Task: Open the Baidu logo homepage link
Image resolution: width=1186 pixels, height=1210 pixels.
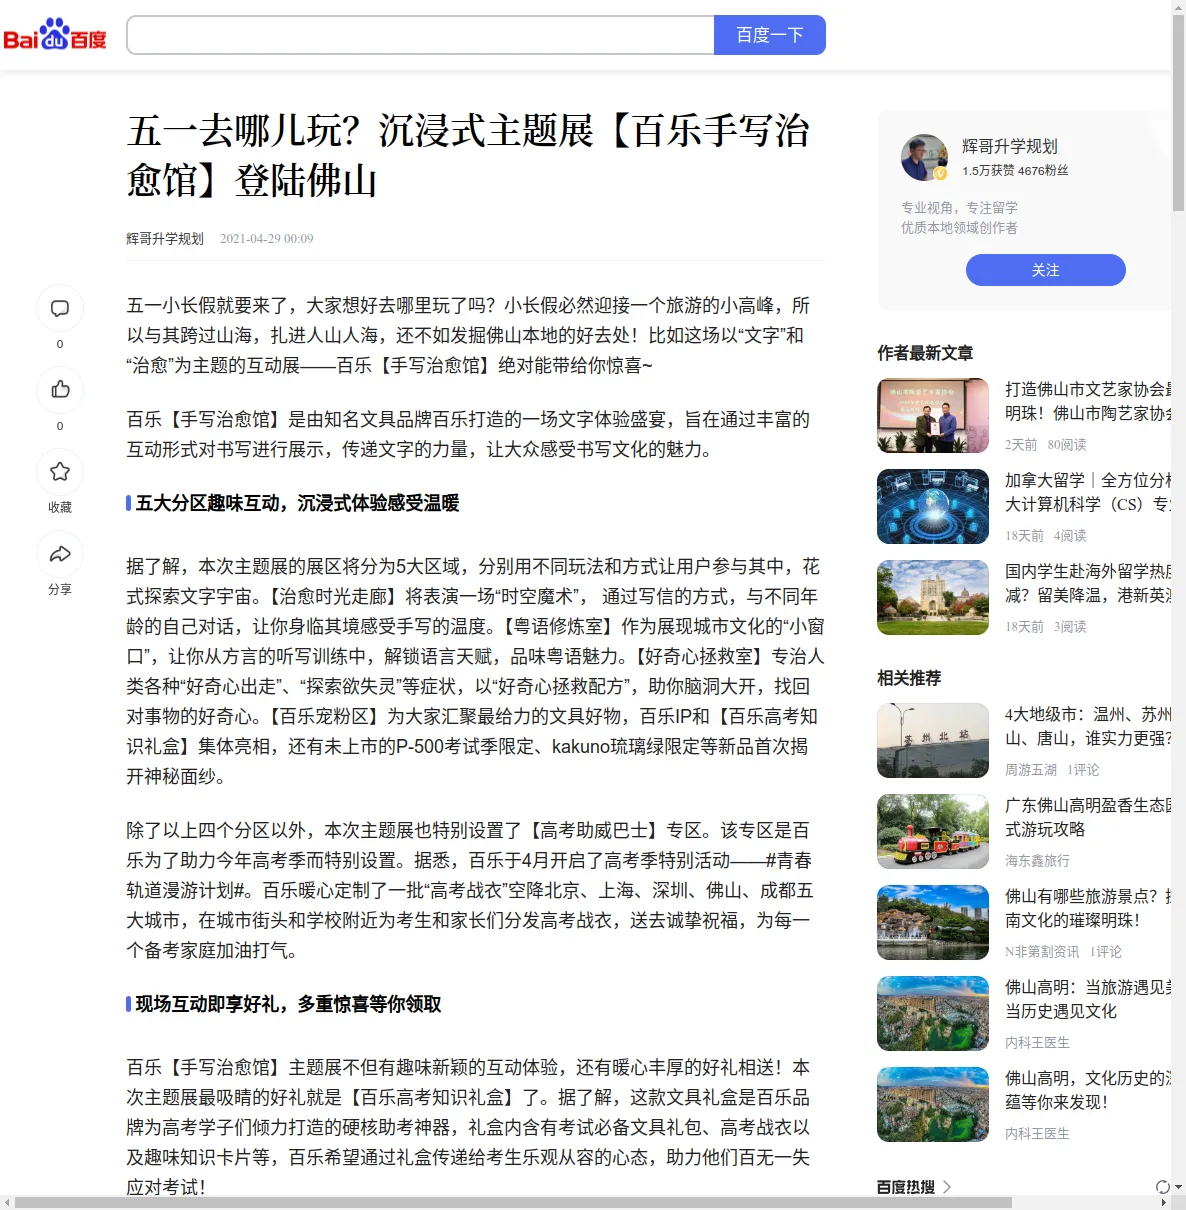Action: [55, 35]
